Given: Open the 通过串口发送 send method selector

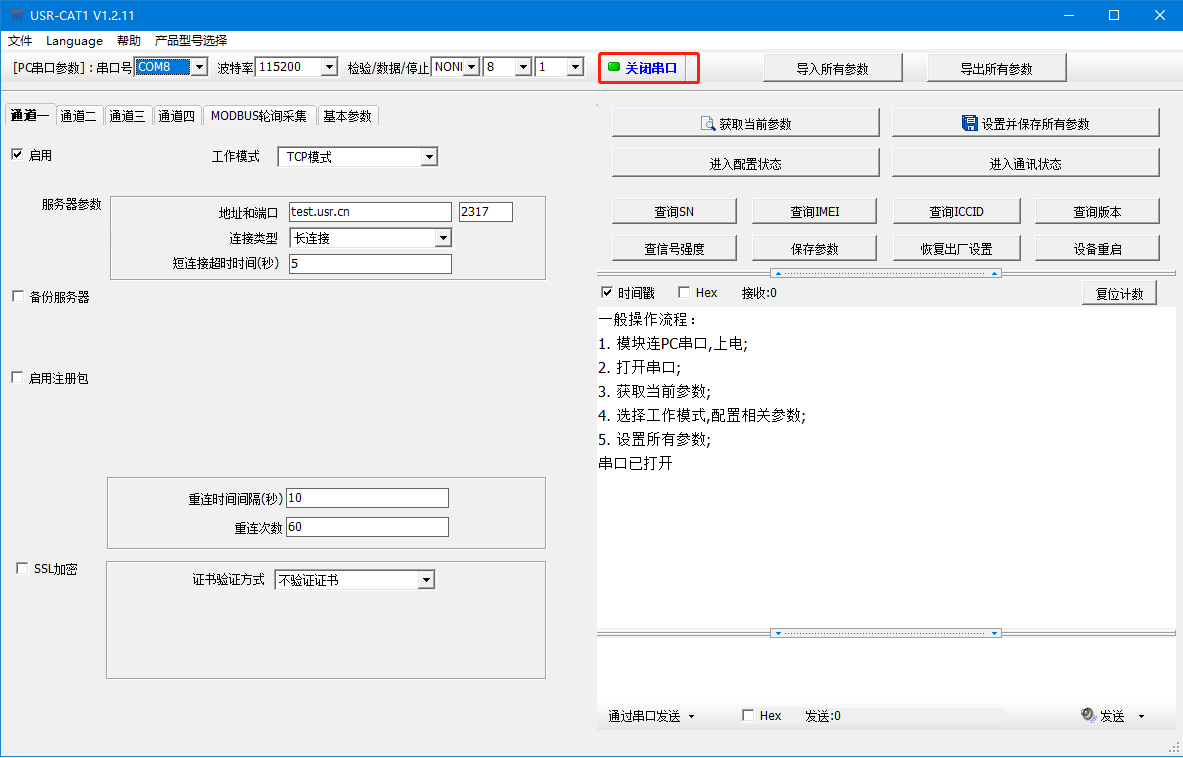Looking at the screenshot, I should (x=650, y=716).
